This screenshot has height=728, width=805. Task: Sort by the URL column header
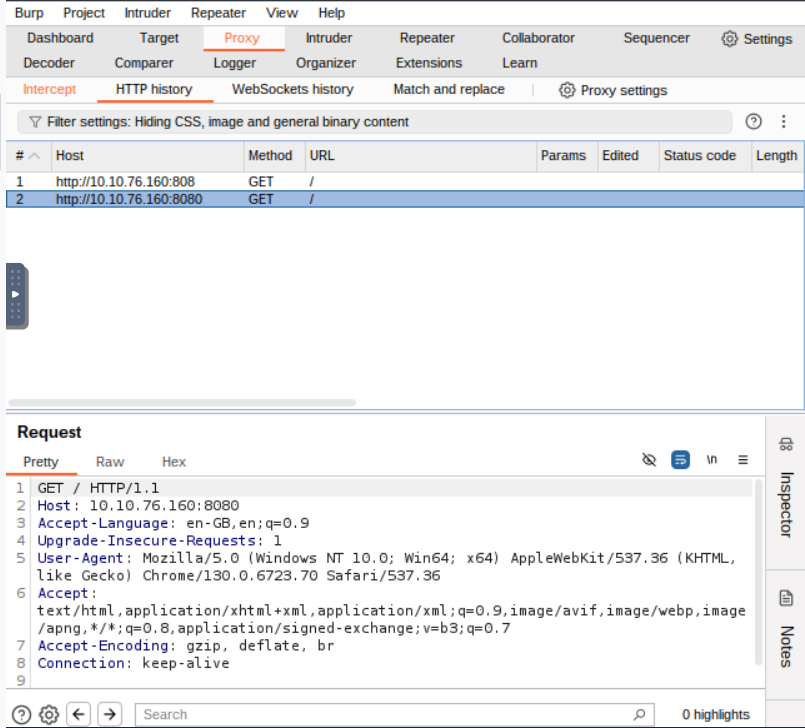coord(420,156)
